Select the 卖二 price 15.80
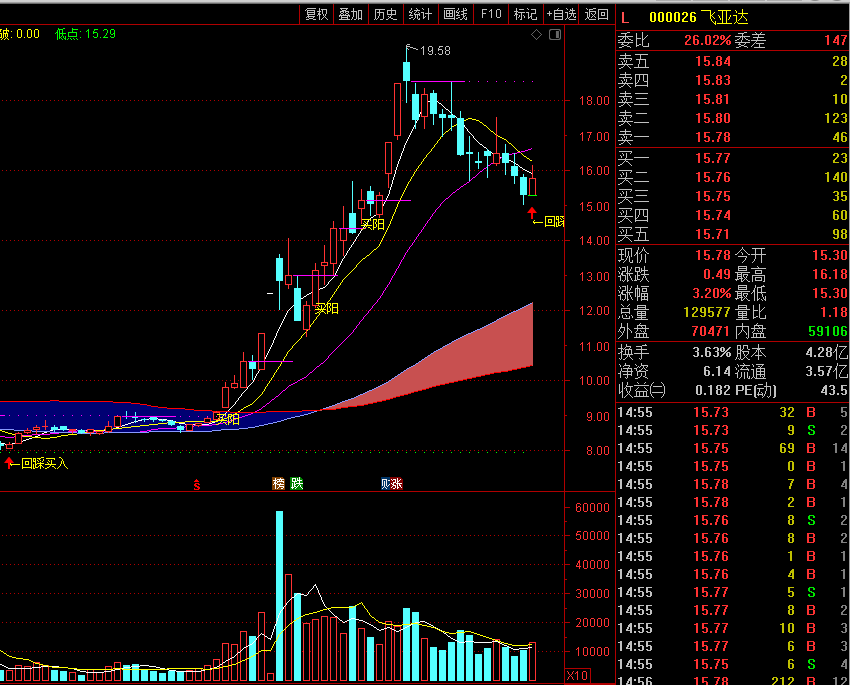The height and width of the screenshot is (685, 850). coord(713,118)
